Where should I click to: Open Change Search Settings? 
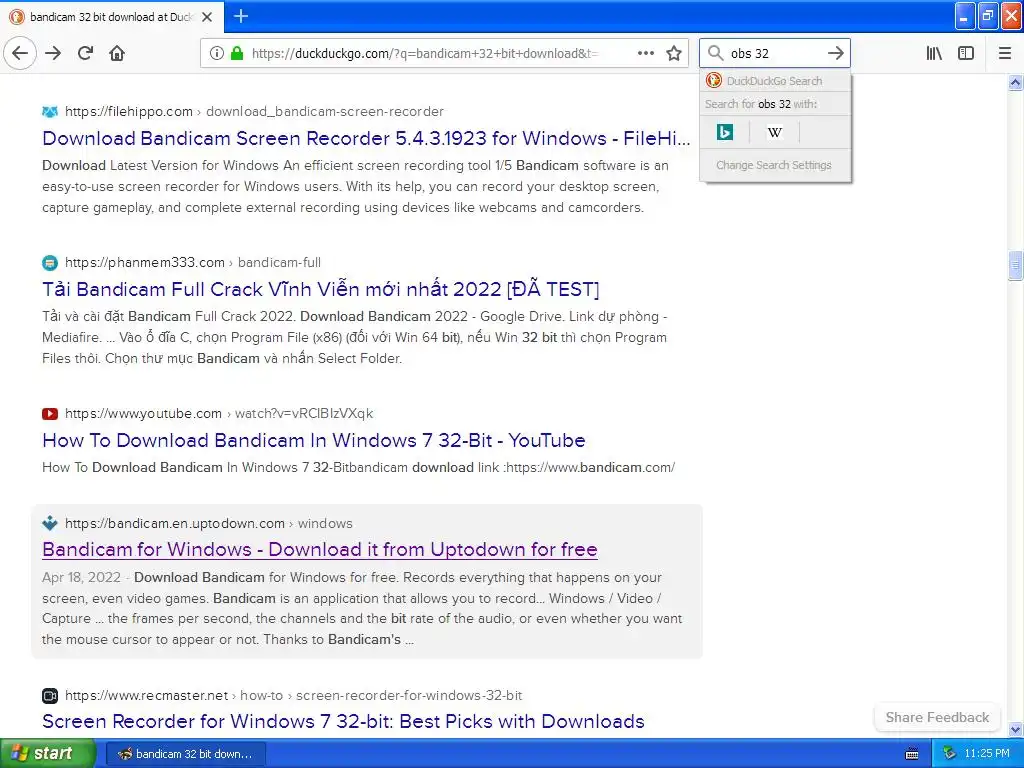pos(775,165)
